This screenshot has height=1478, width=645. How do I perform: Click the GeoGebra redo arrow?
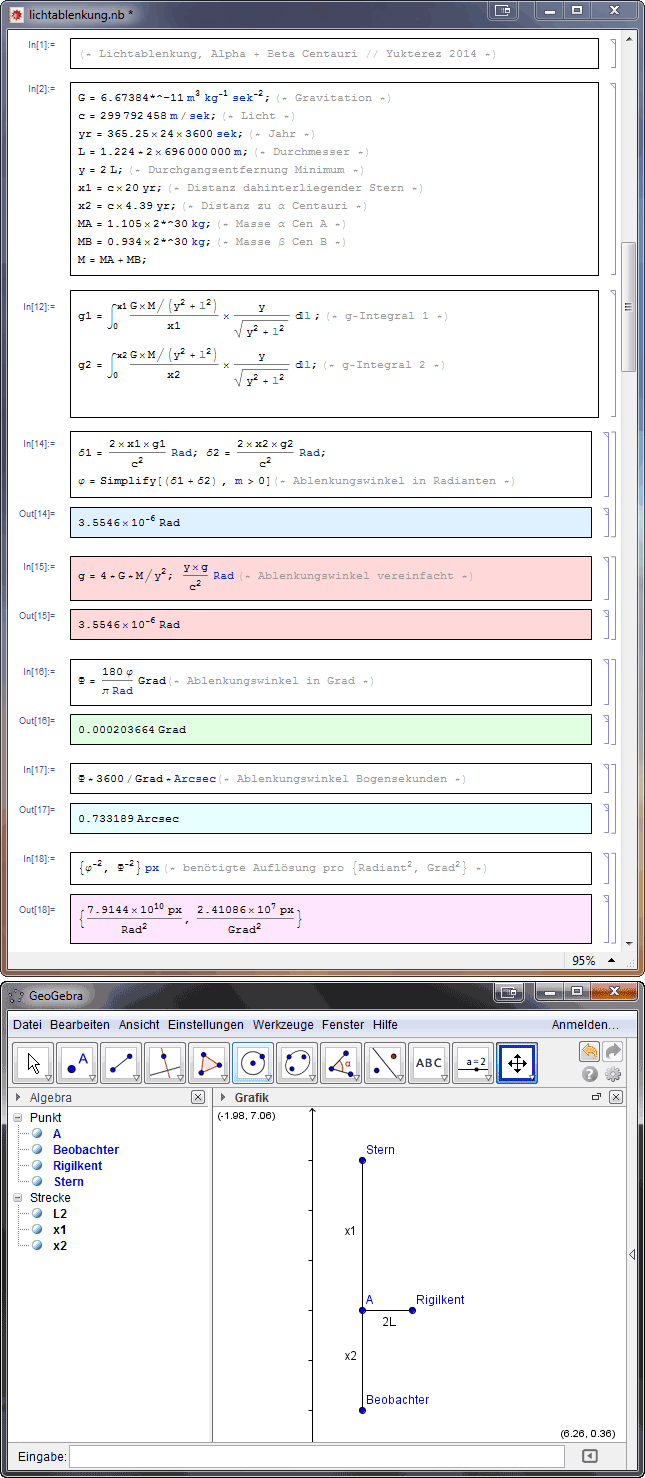coord(613,1051)
